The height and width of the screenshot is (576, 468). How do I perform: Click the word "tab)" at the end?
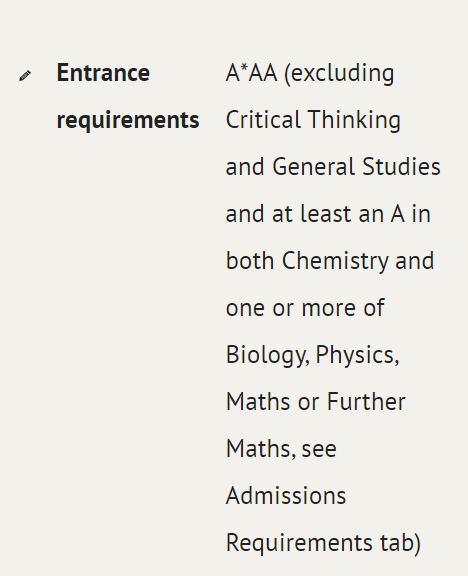[400, 544]
